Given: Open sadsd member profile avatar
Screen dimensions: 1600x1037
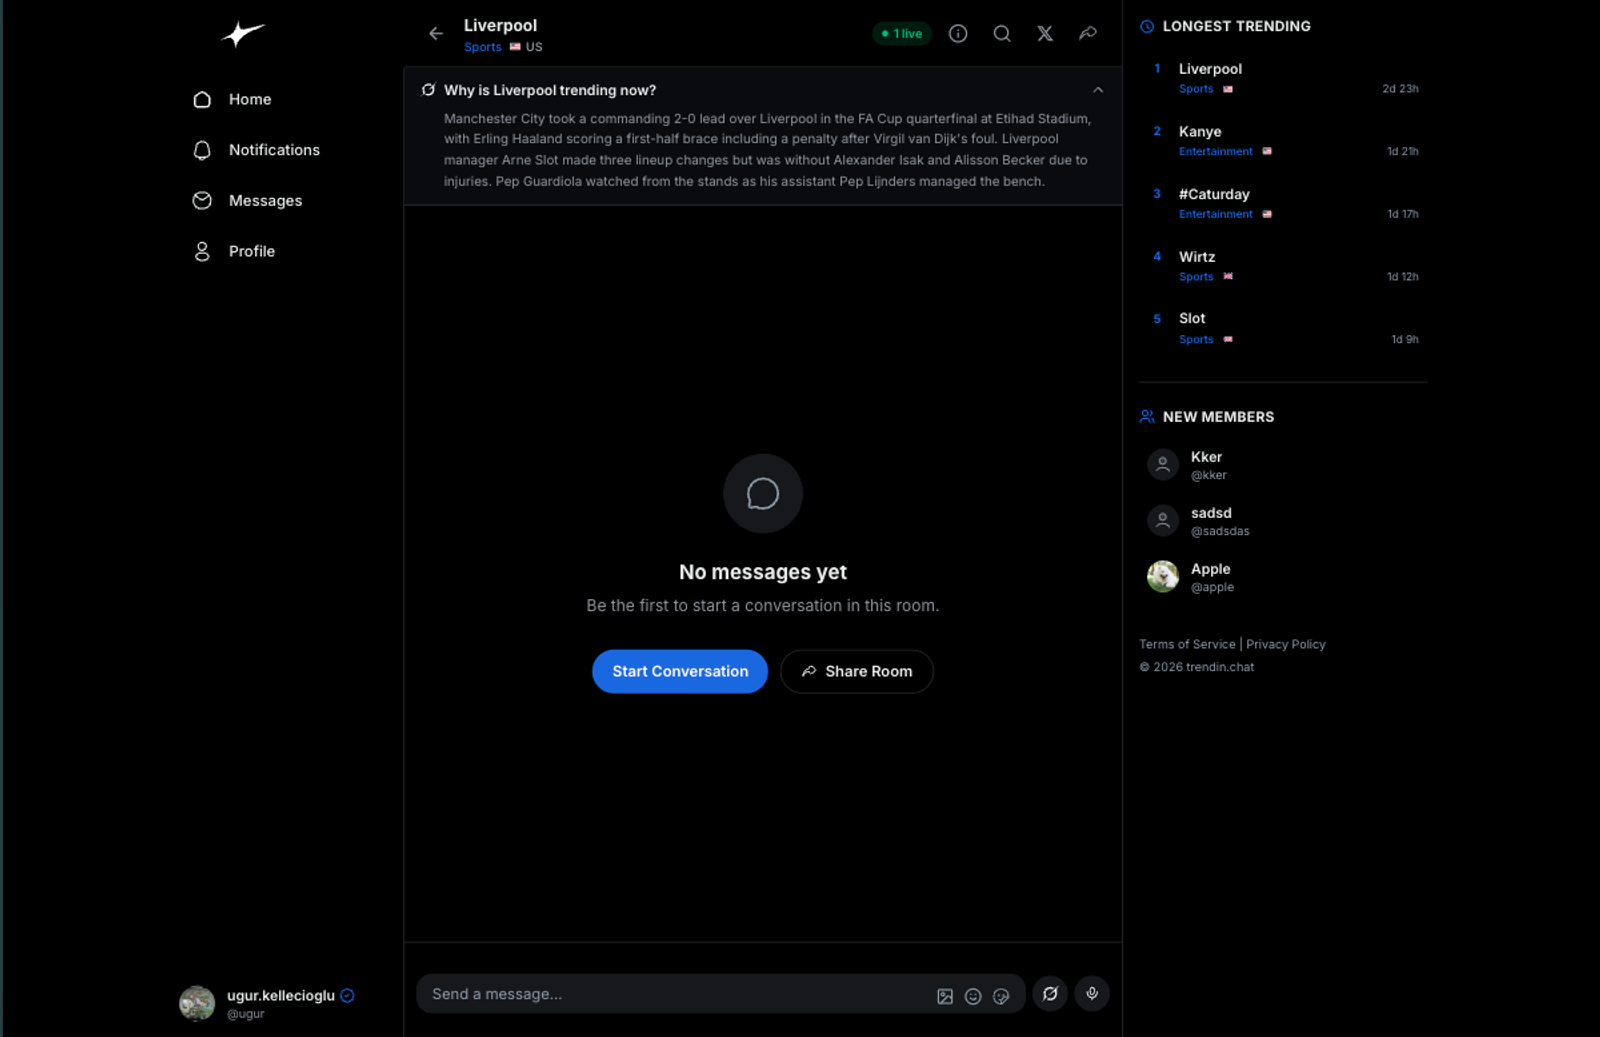Looking at the screenshot, I should [x=1163, y=521].
